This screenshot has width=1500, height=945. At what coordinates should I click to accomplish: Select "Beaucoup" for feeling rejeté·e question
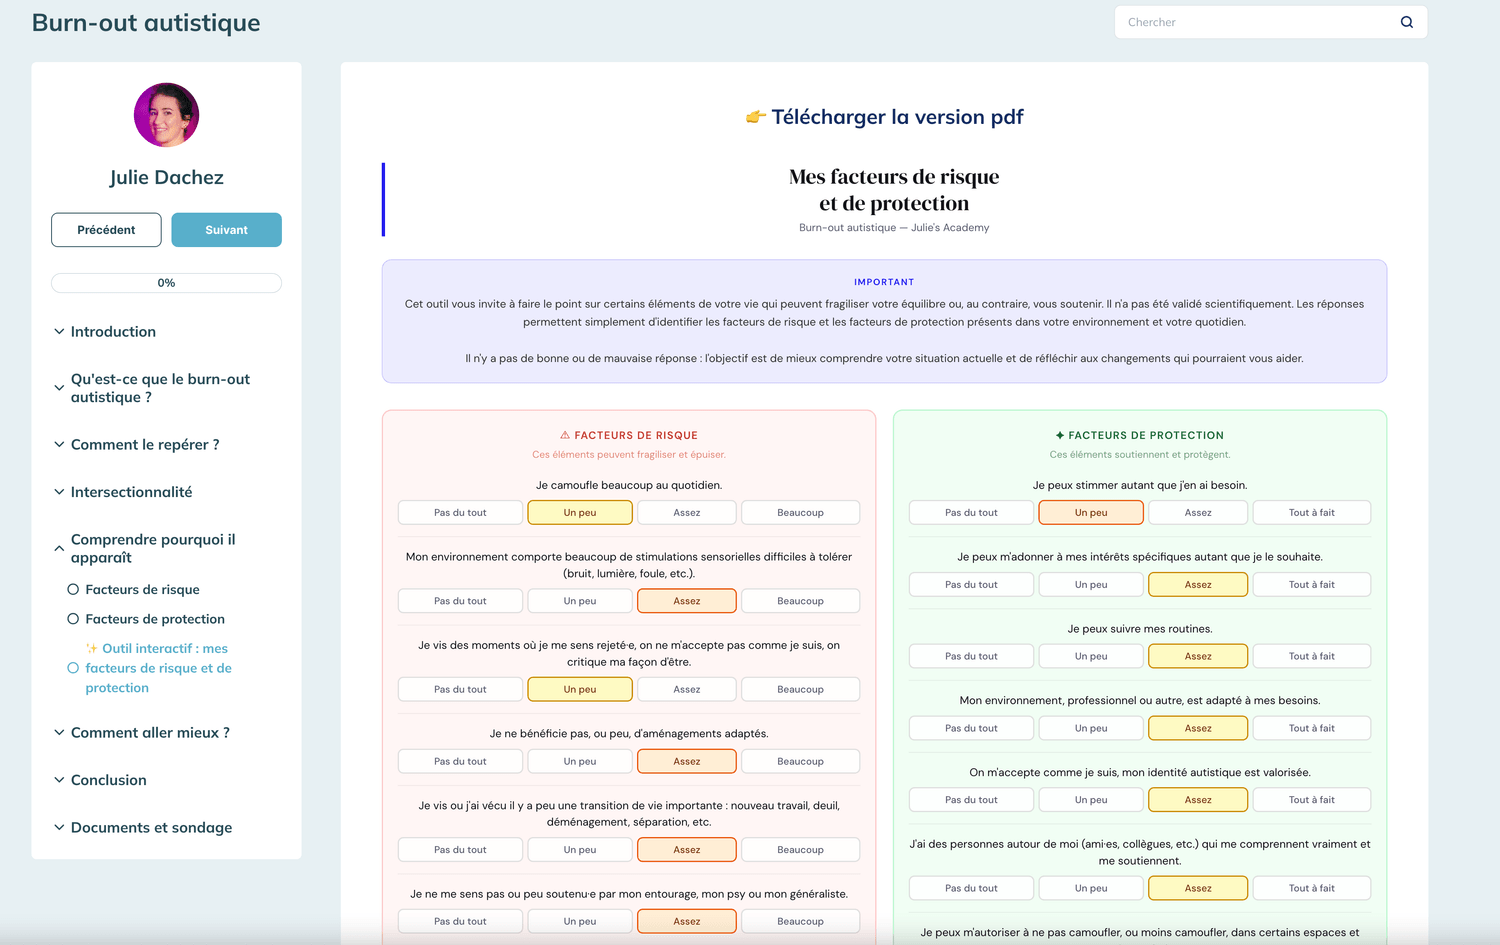click(x=800, y=690)
